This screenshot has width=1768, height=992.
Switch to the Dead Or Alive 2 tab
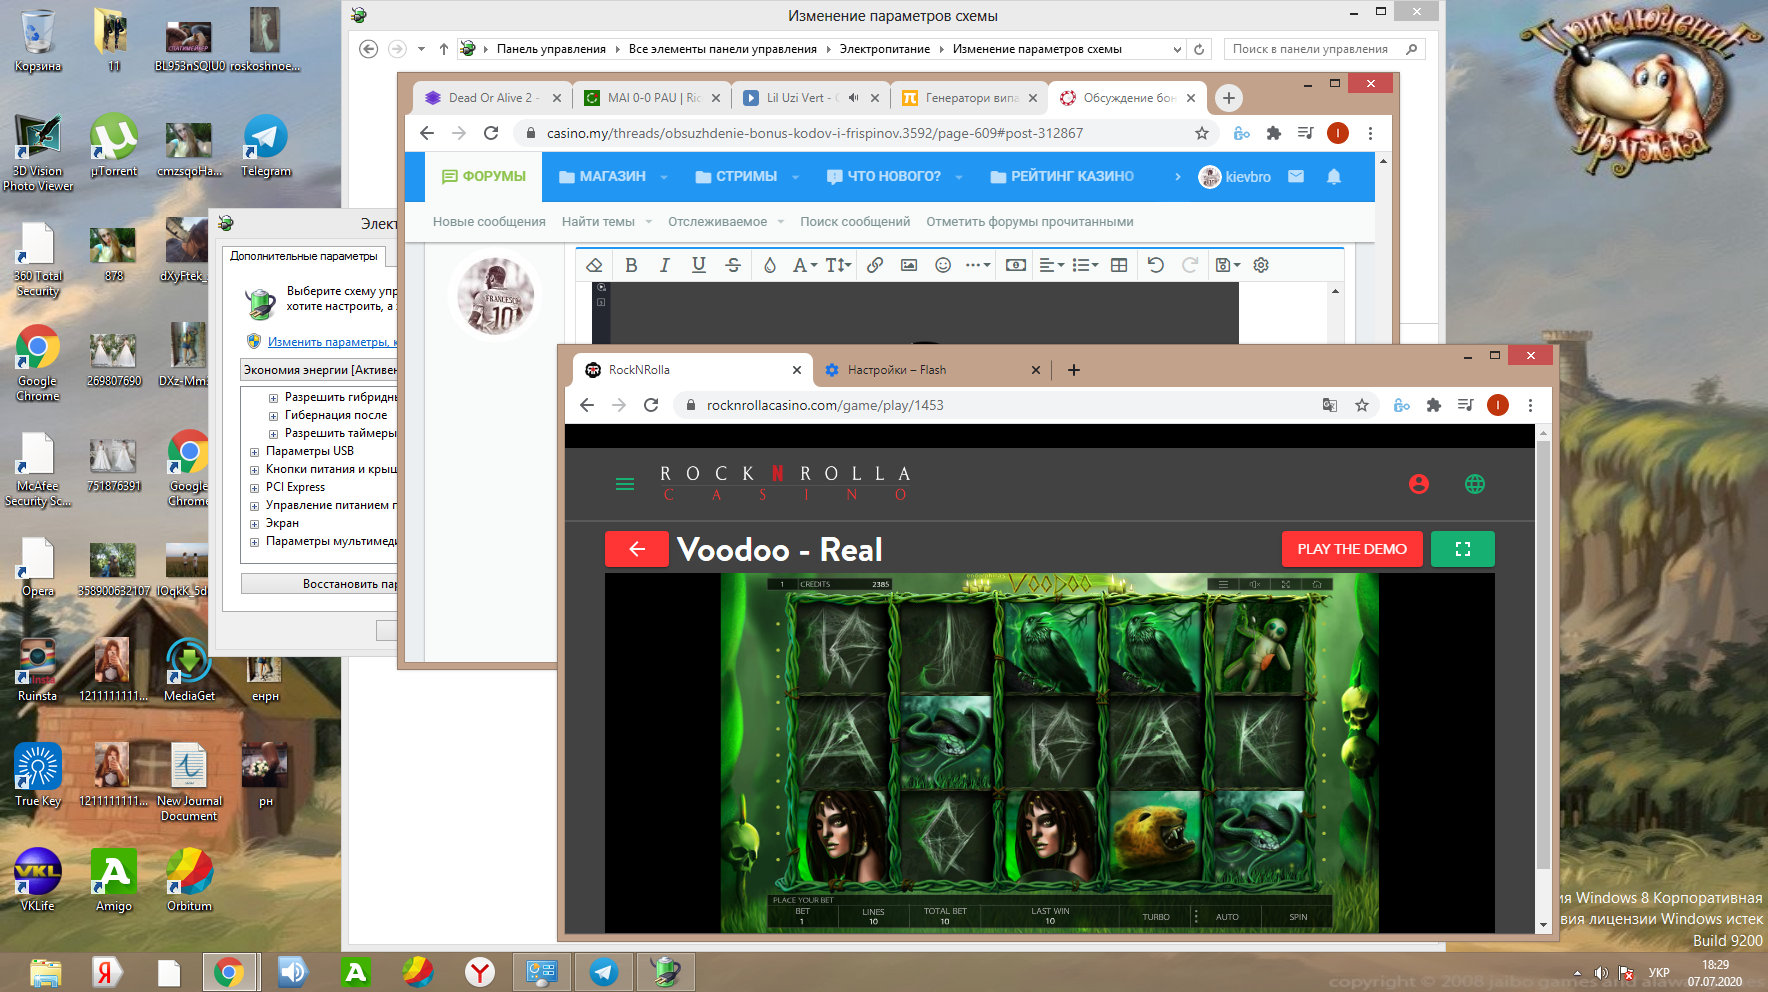(493, 98)
